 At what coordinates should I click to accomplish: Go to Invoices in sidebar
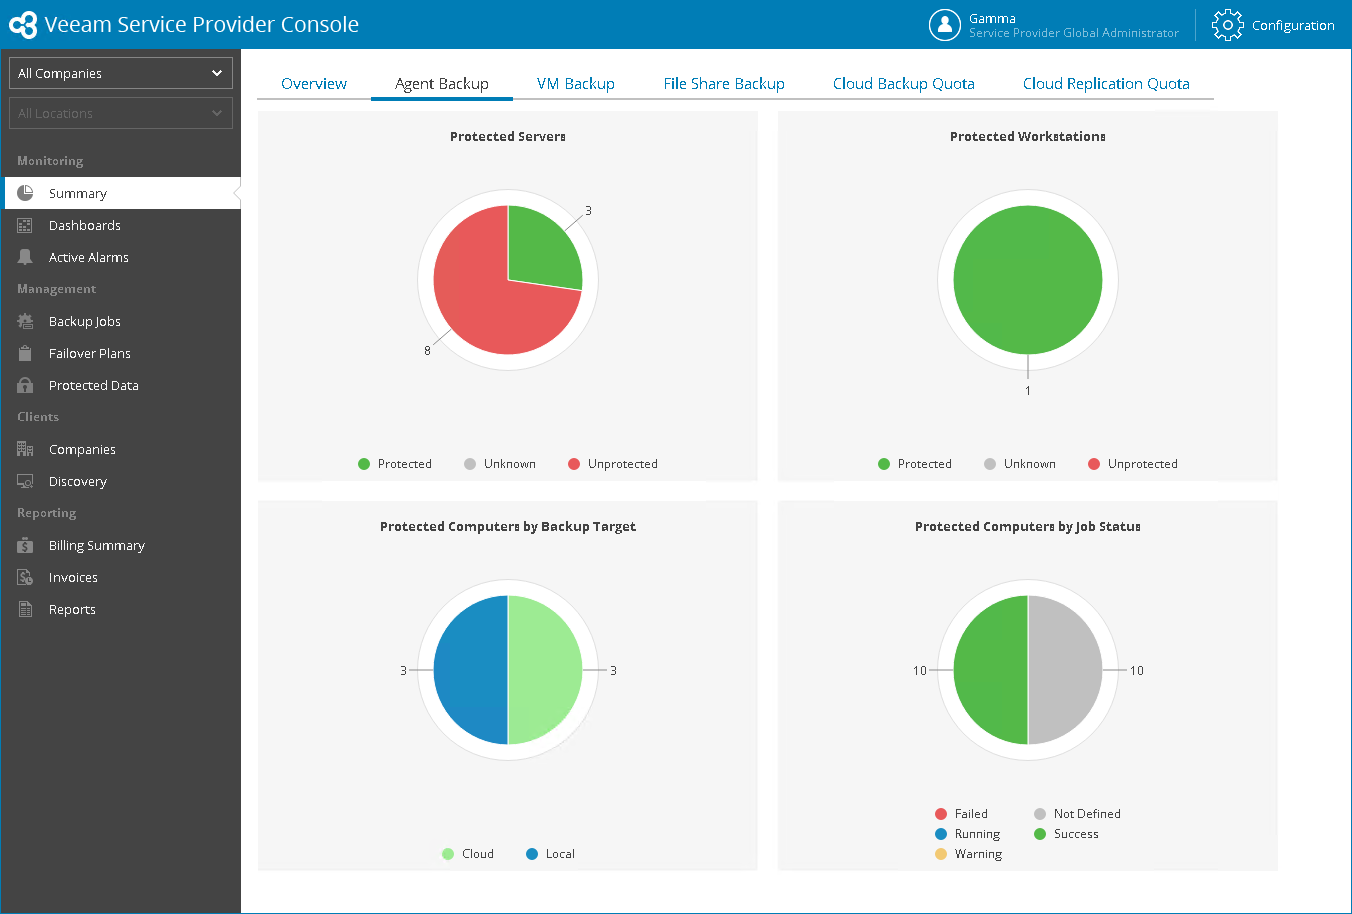coord(73,577)
